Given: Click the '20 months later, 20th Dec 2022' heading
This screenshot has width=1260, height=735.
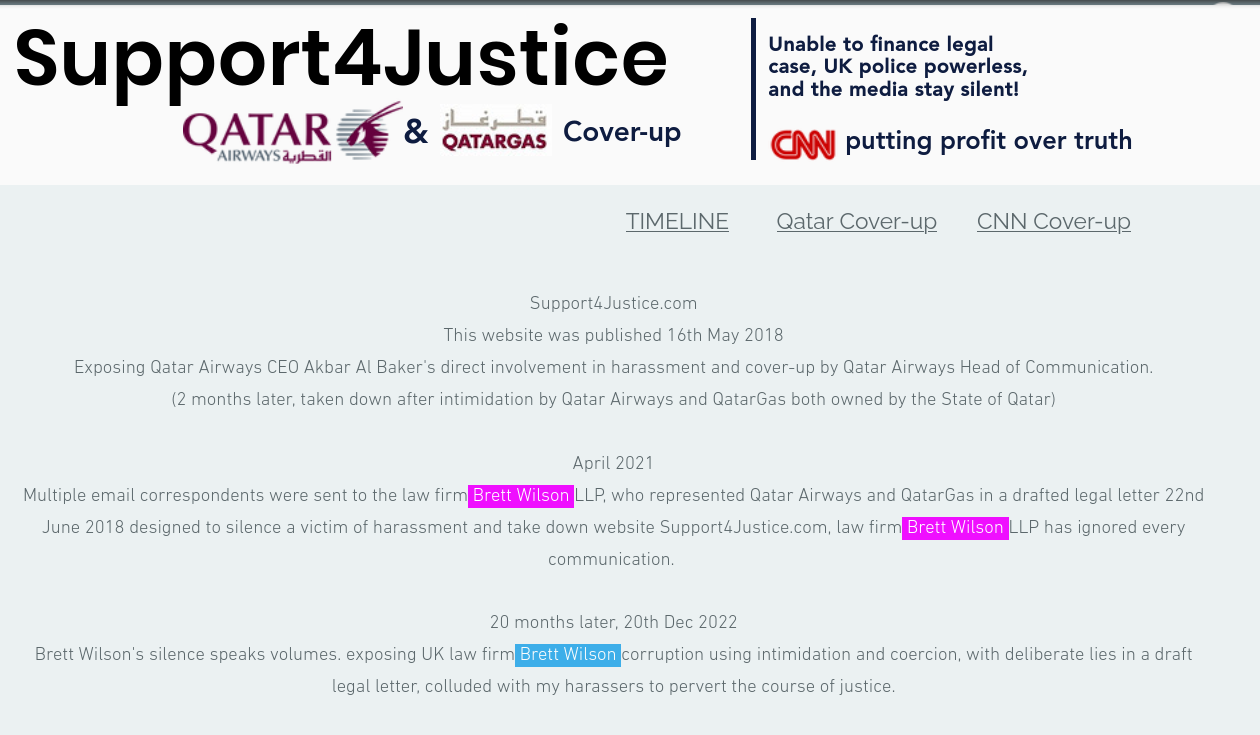Looking at the screenshot, I should click(x=613, y=623).
